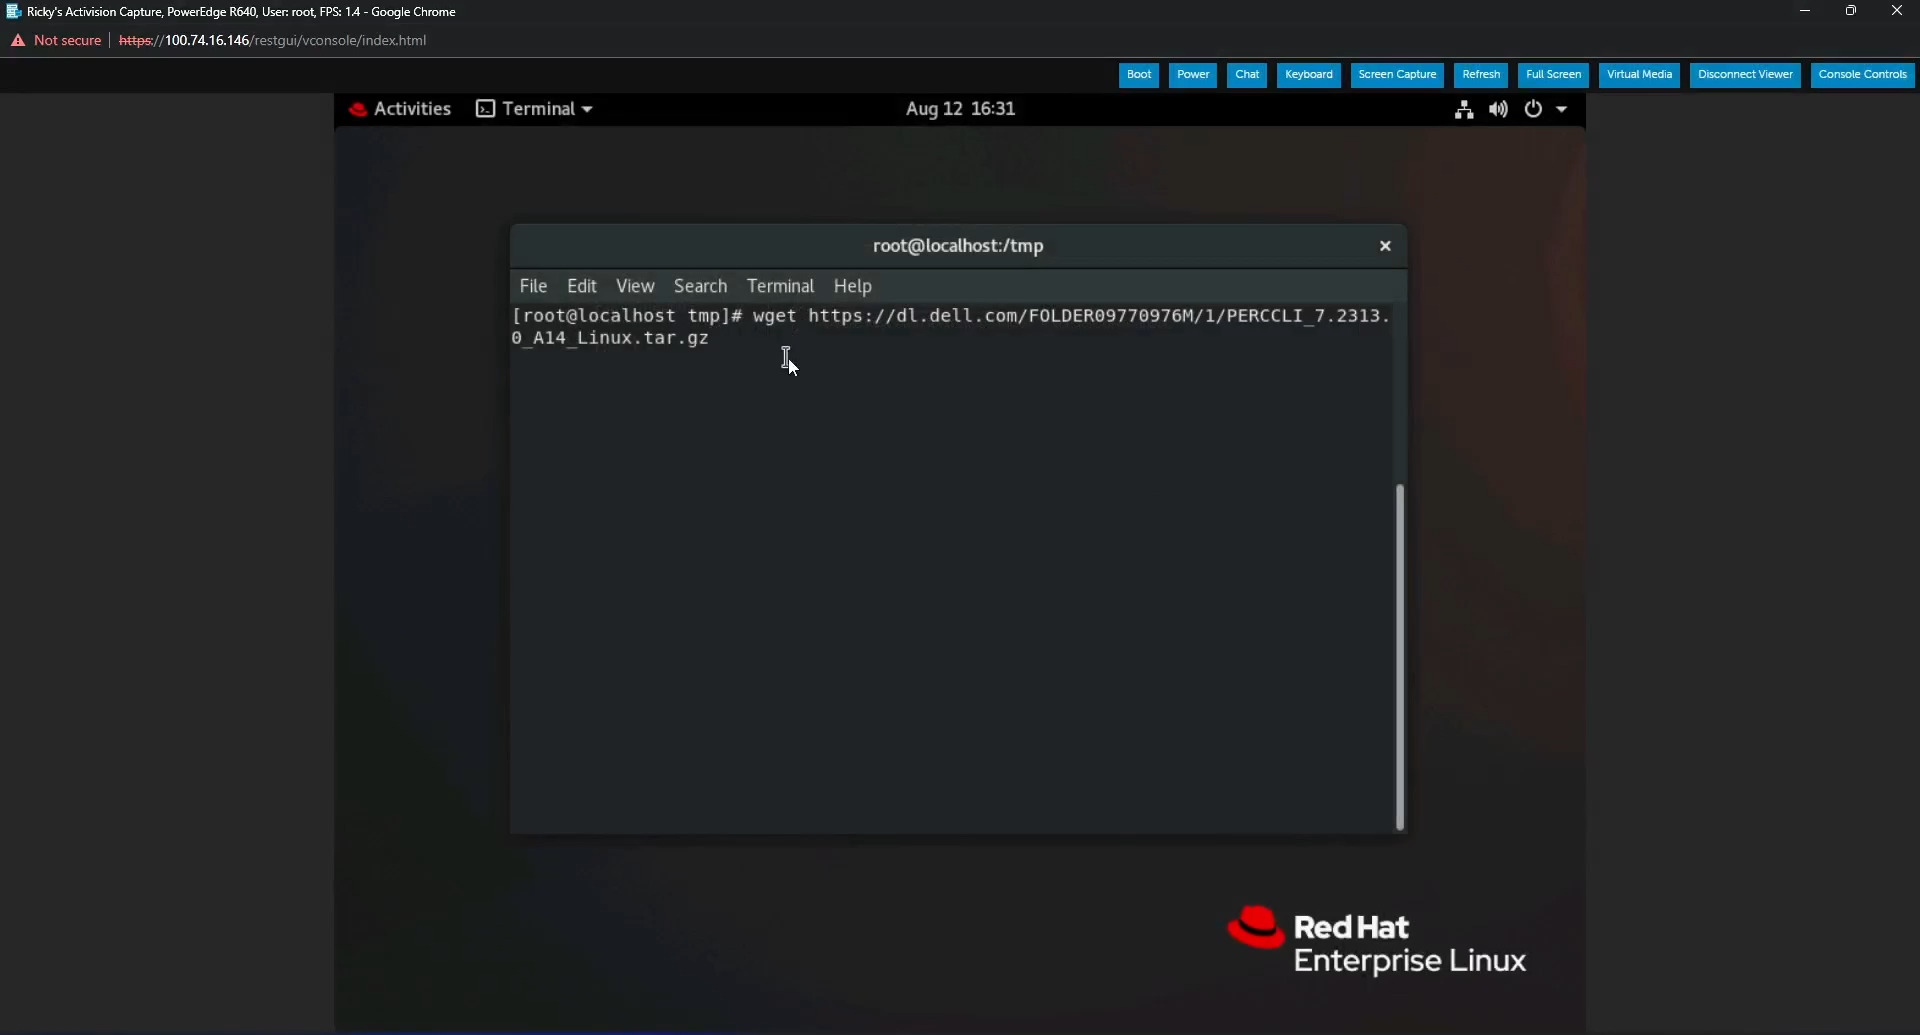Open the network status icon in top bar

pyautogui.click(x=1463, y=109)
